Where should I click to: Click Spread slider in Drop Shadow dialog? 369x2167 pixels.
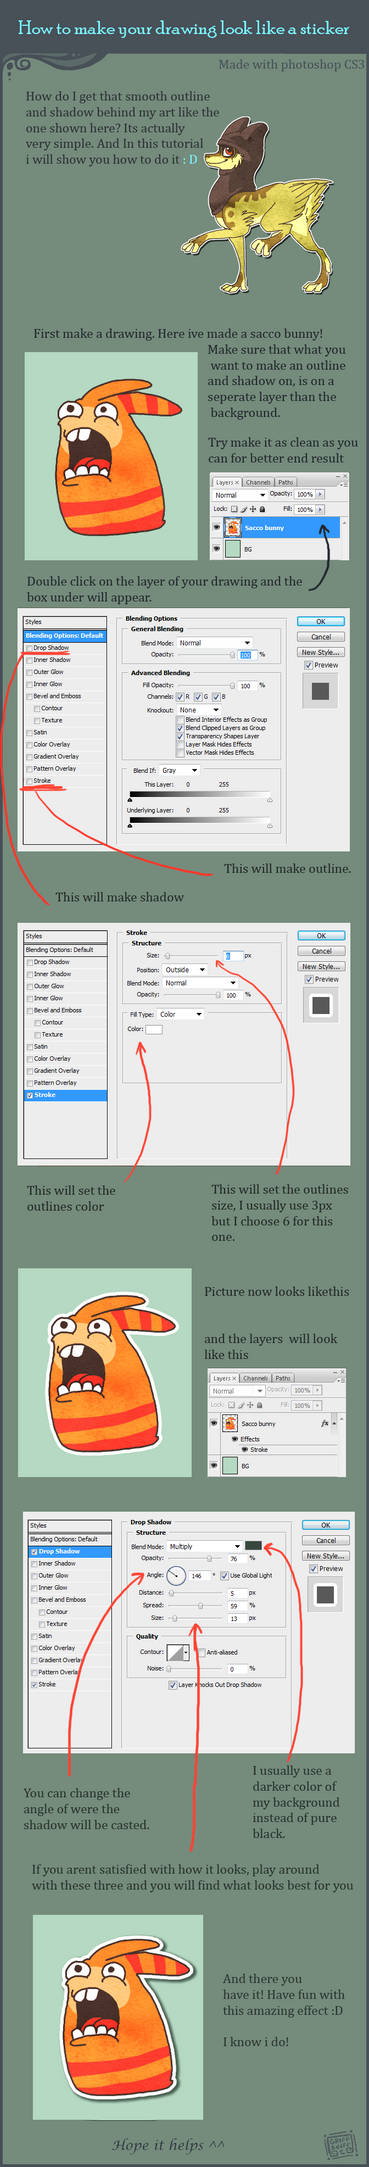coord(196,1605)
